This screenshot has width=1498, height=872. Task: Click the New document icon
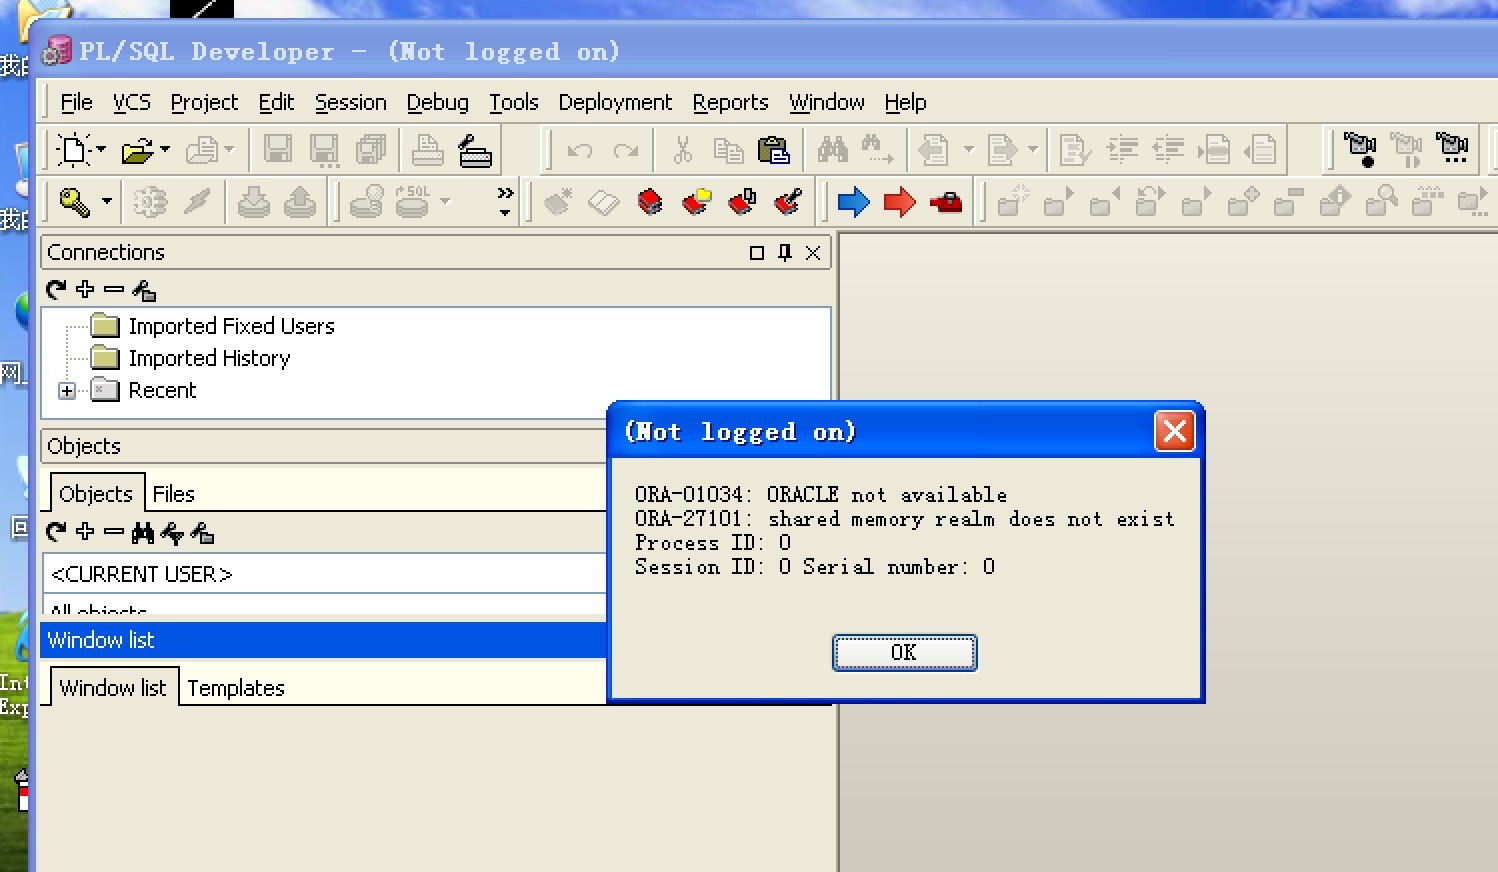coord(74,150)
